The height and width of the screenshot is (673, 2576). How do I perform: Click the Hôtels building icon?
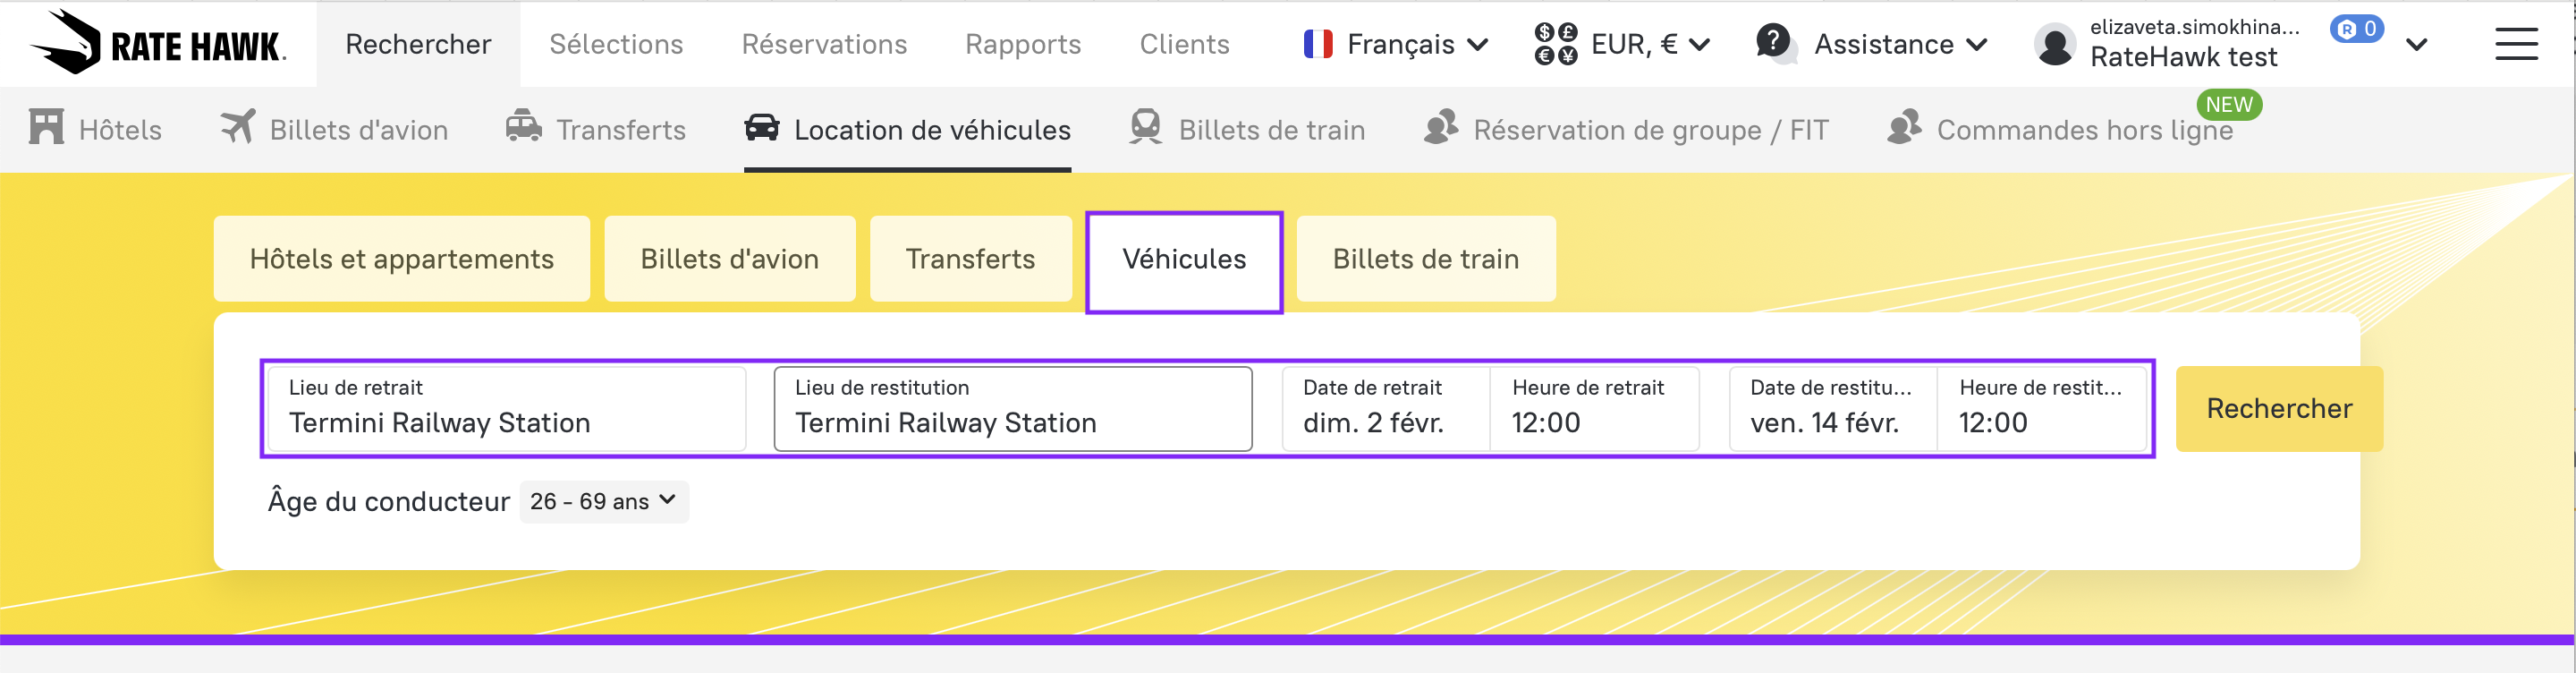46,128
